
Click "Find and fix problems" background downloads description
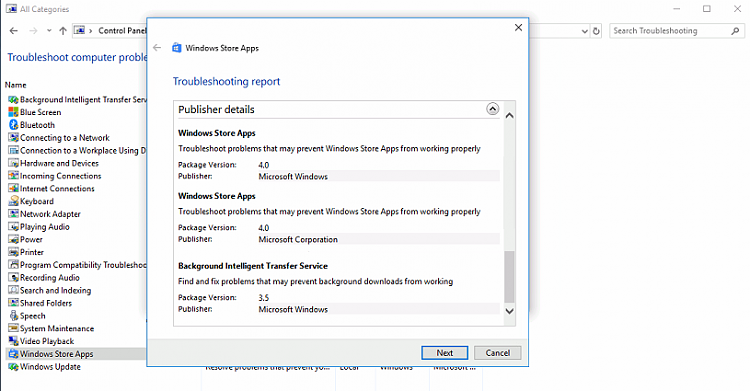[315, 281]
